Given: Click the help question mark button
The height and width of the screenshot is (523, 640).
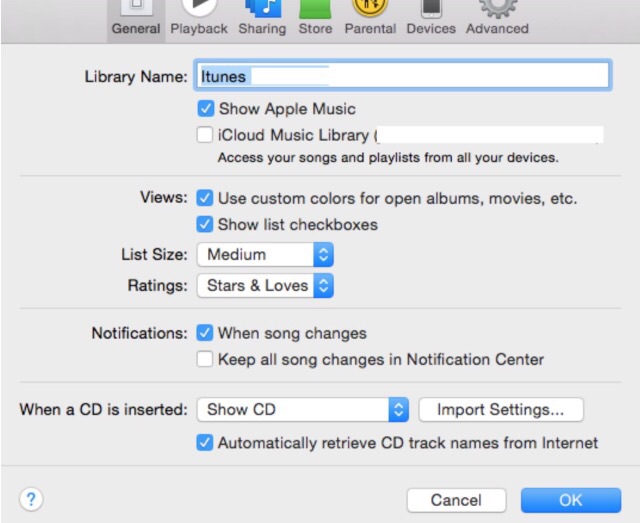Looking at the screenshot, I should [31, 499].
